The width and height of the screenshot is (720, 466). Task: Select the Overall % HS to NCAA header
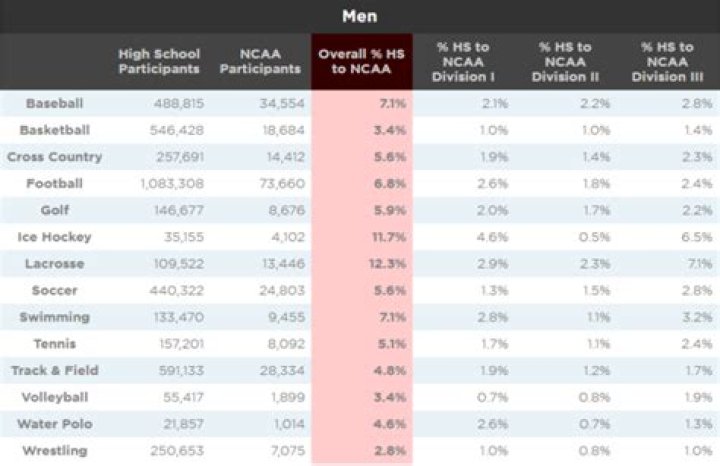pos(360,61)
